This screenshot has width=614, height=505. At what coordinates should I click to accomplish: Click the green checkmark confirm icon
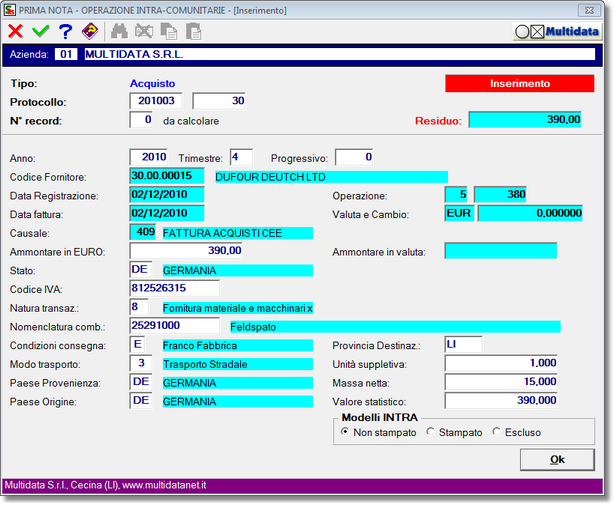(40, 31)
